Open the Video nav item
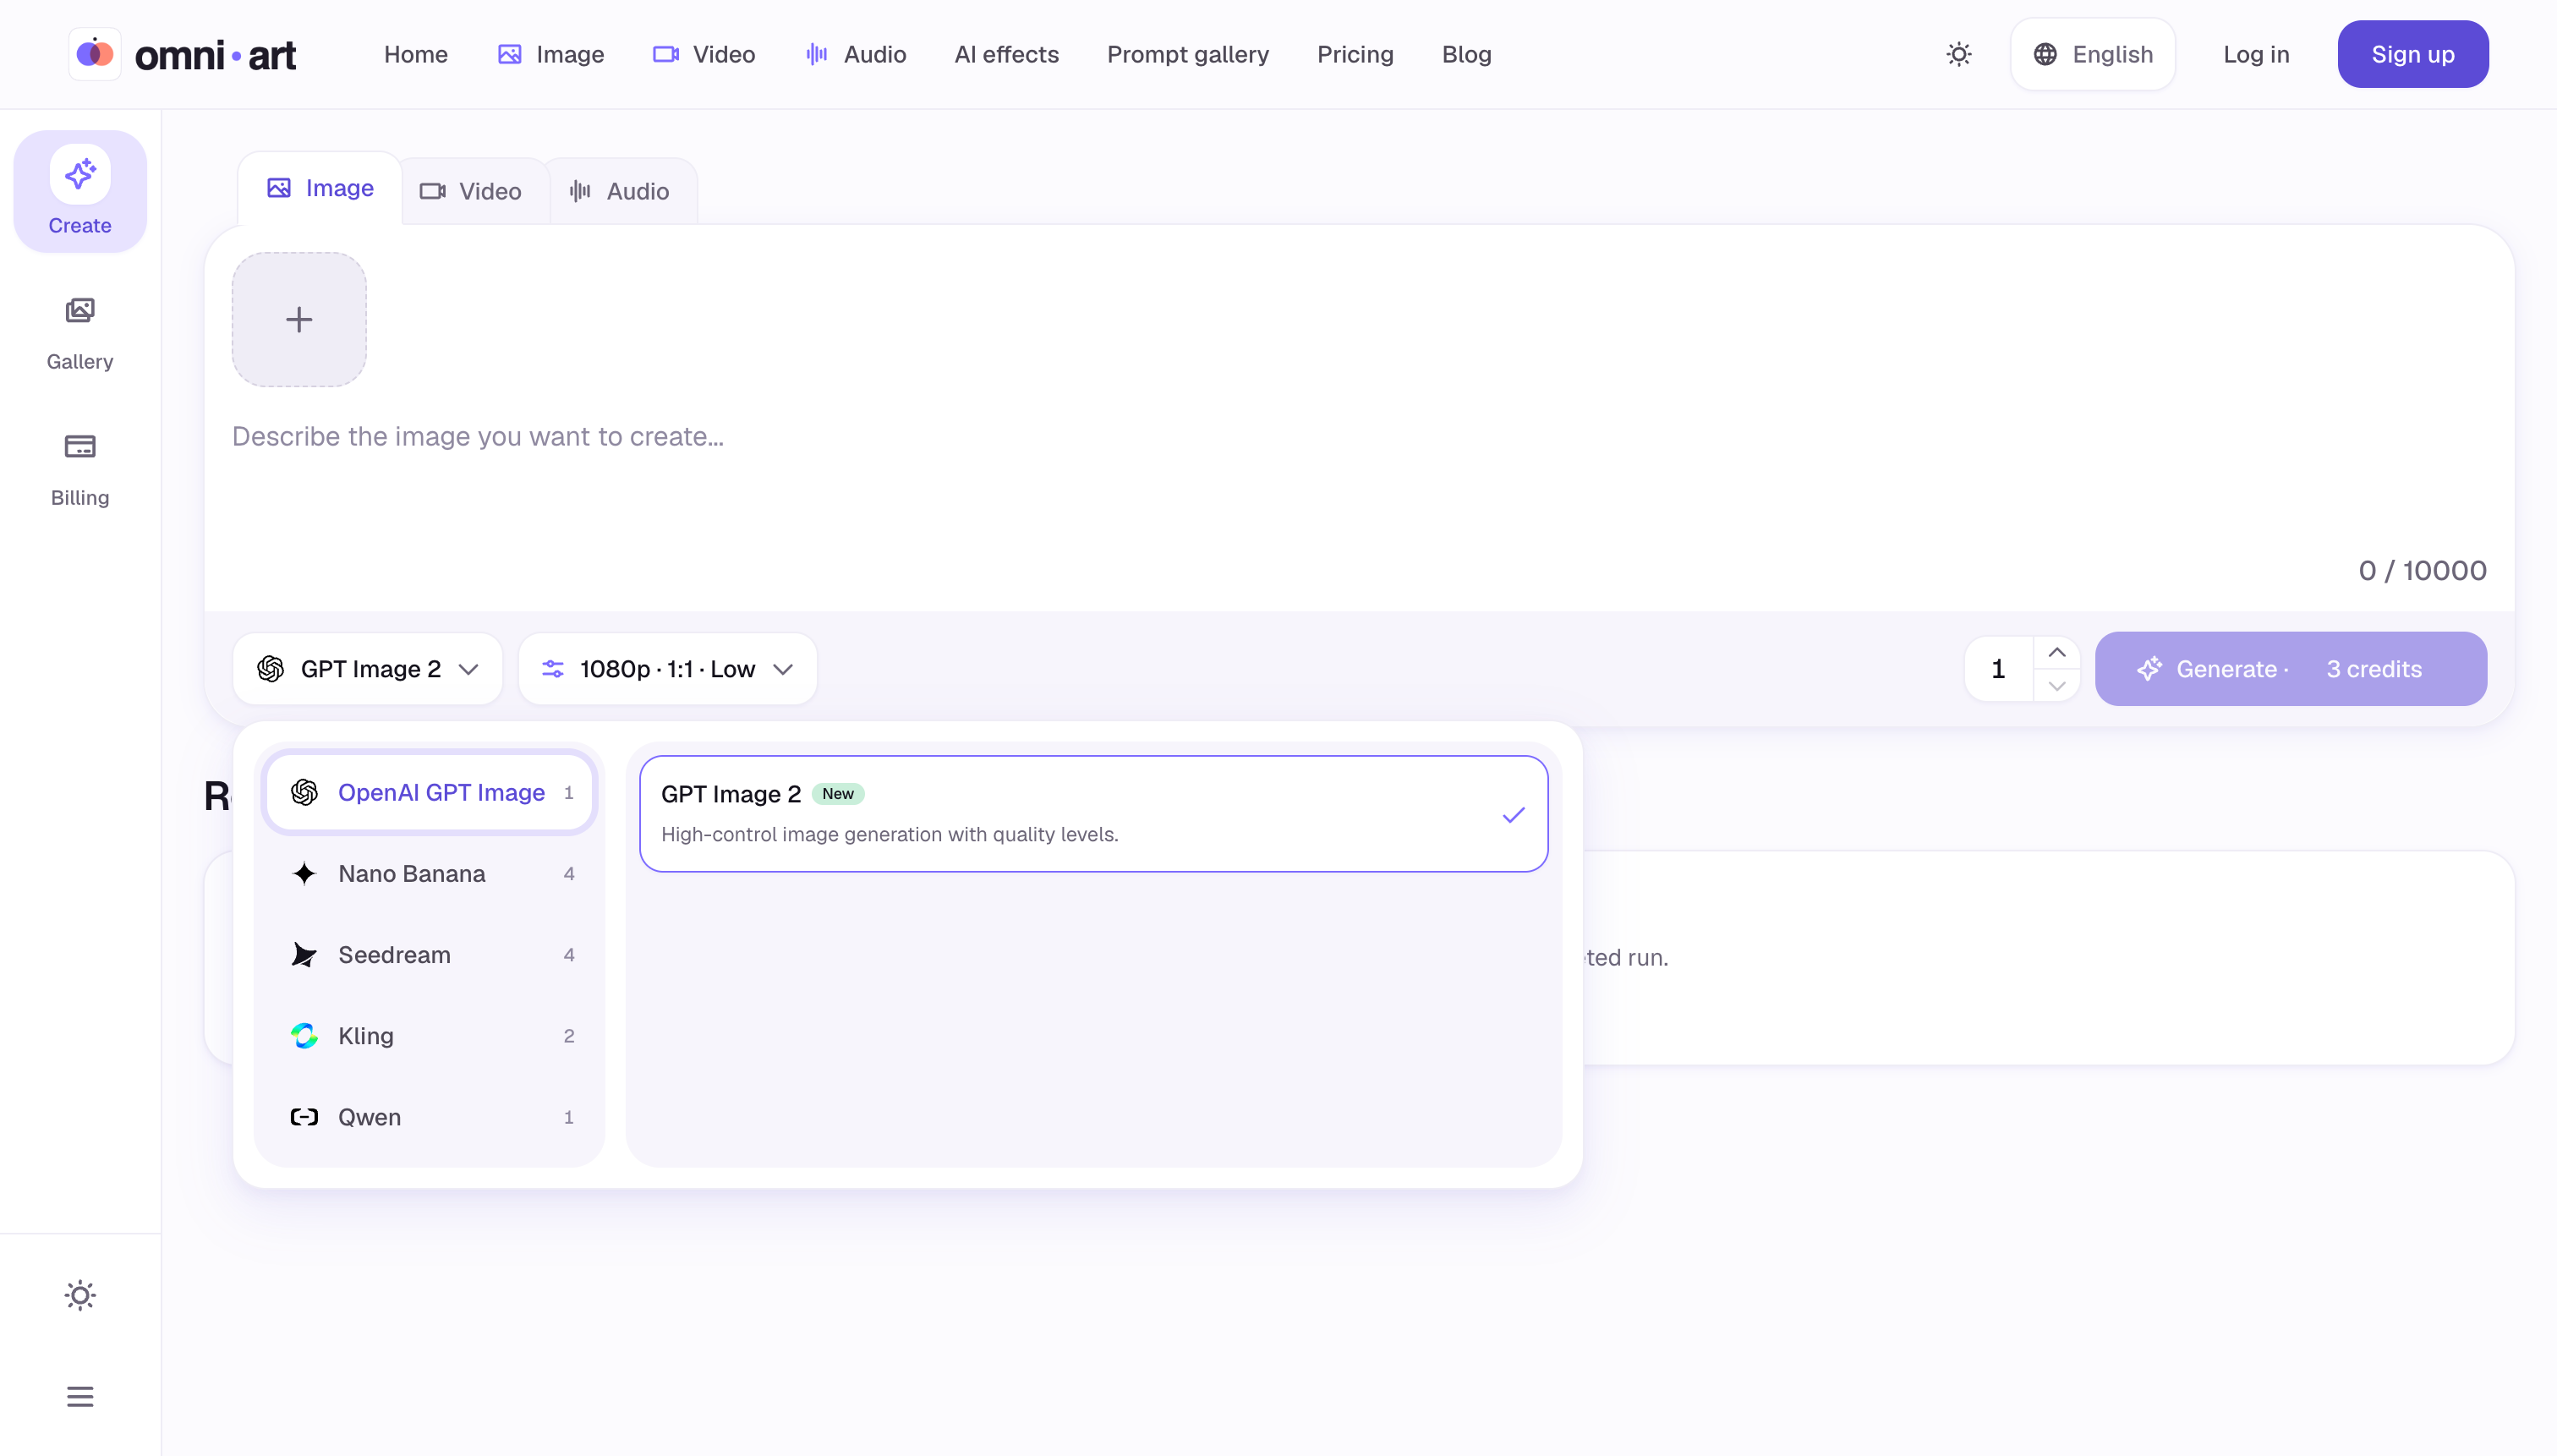Image resolution: width=2557 pixels, height=1456 pixels. pos(704,54)
